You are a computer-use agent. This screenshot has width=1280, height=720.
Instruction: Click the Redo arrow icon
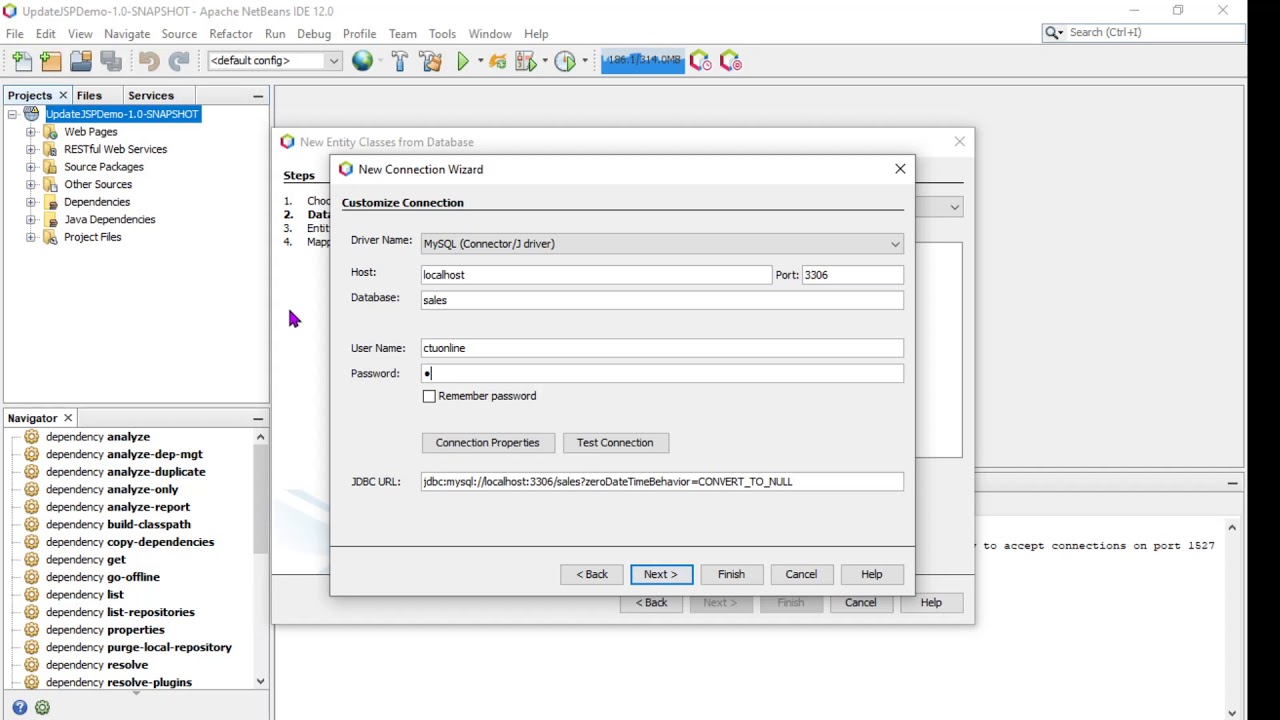179,61
